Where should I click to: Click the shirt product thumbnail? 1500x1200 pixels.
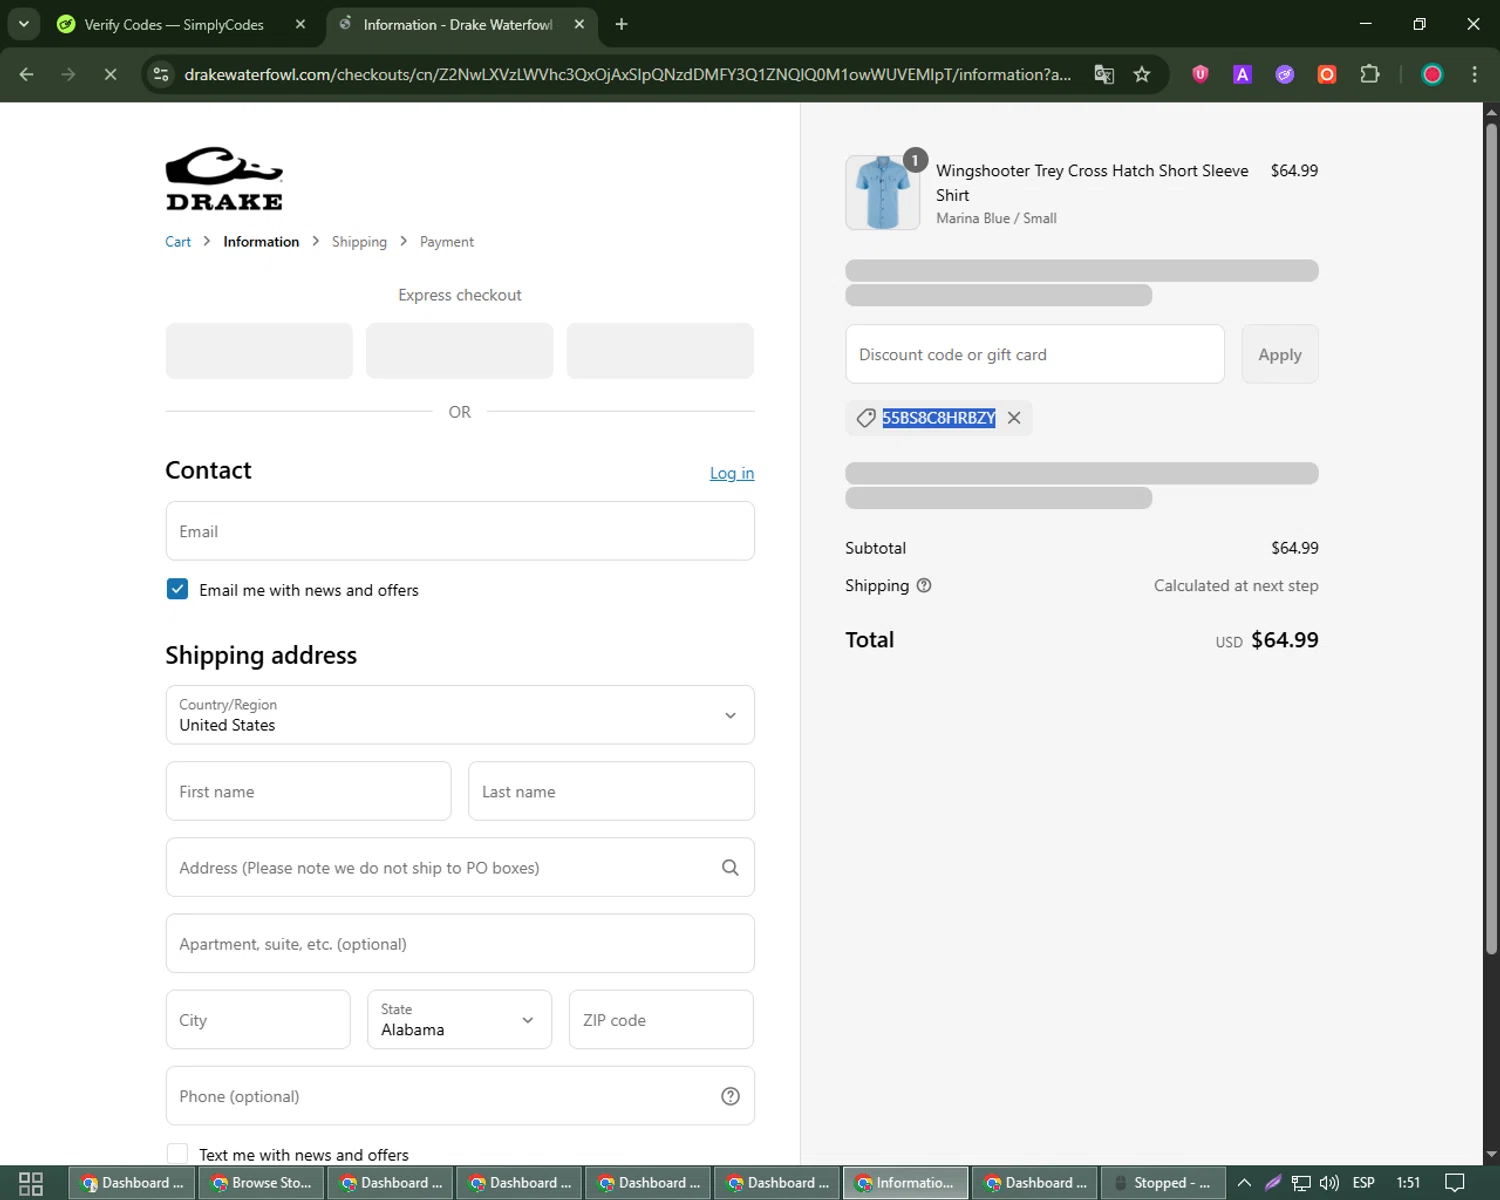click(x=883, y=193)
